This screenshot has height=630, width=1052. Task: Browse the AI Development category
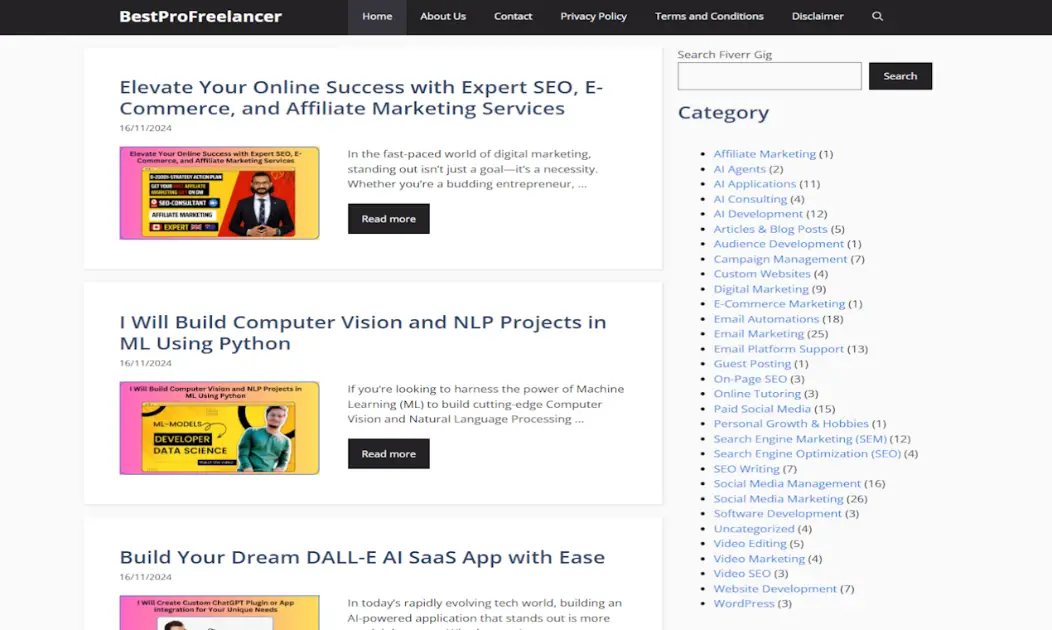pos(759,213)
